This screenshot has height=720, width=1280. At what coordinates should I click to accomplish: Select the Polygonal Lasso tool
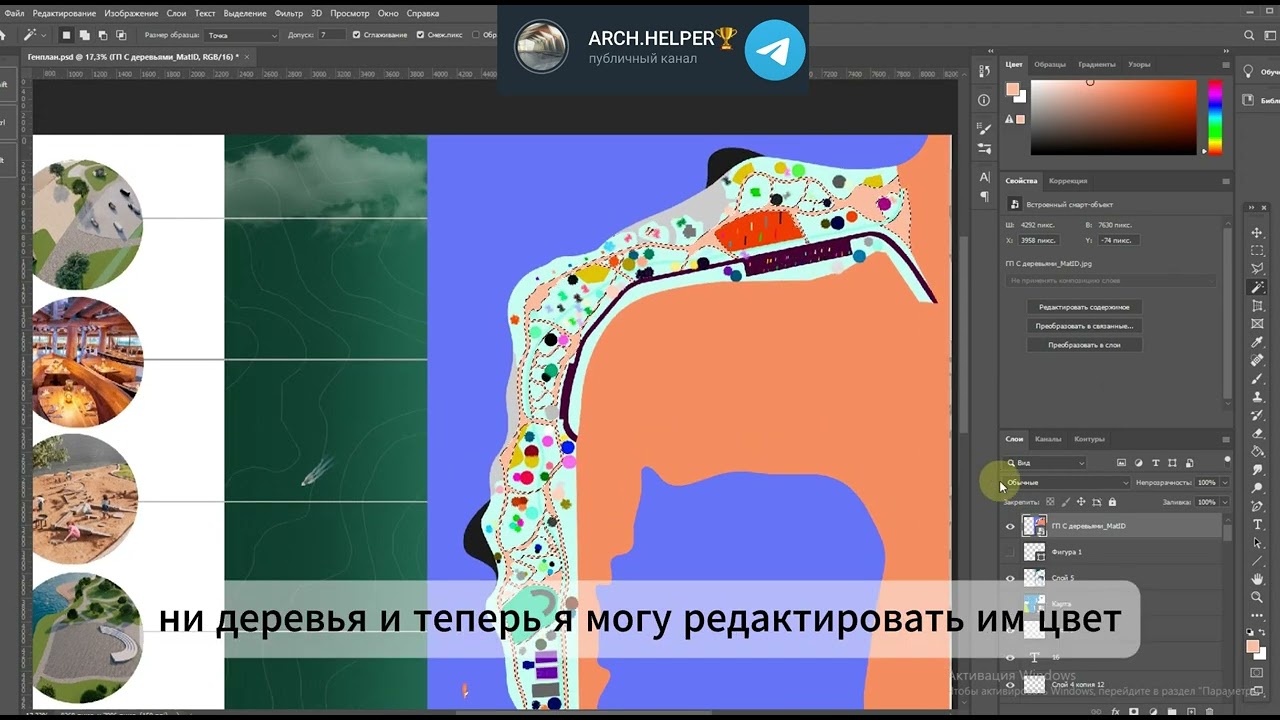pos(1257,268)
